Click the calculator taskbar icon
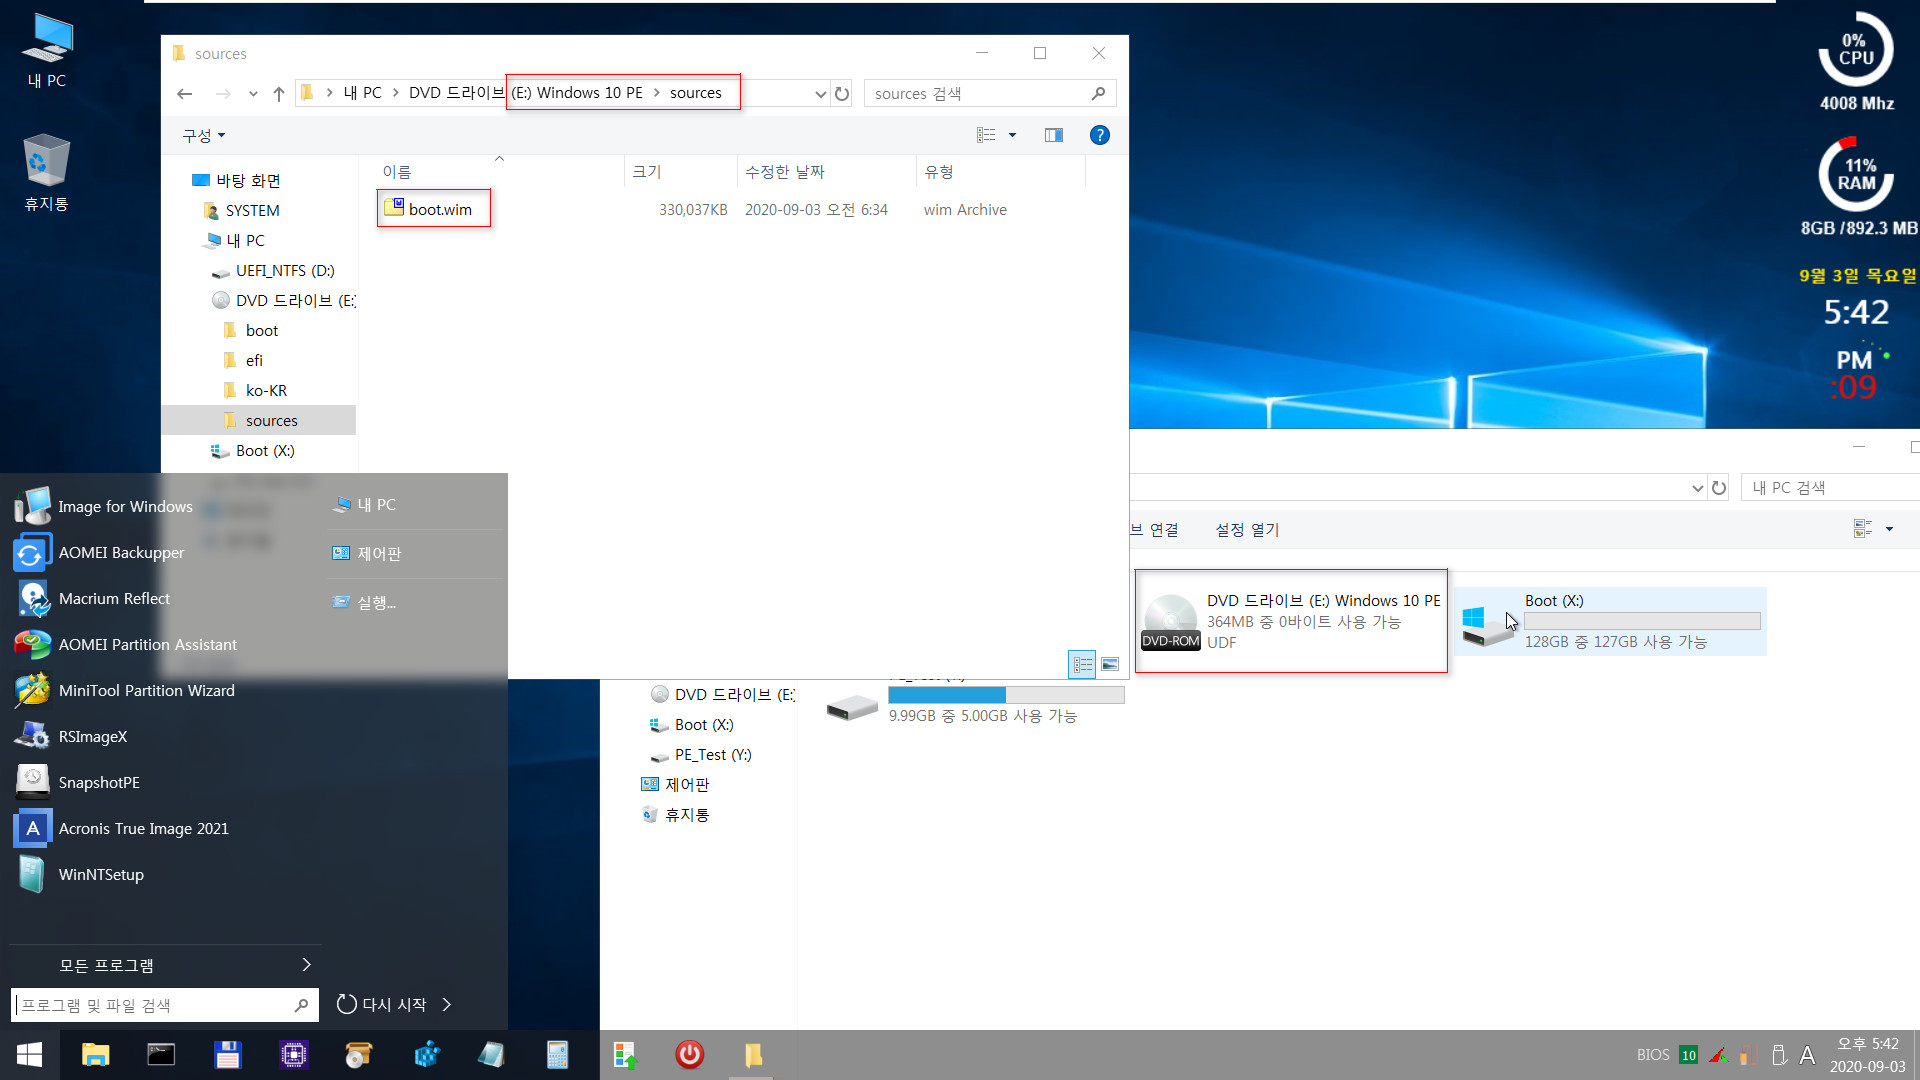Screen dimensions: 1920x1080 coord(557,1055)
